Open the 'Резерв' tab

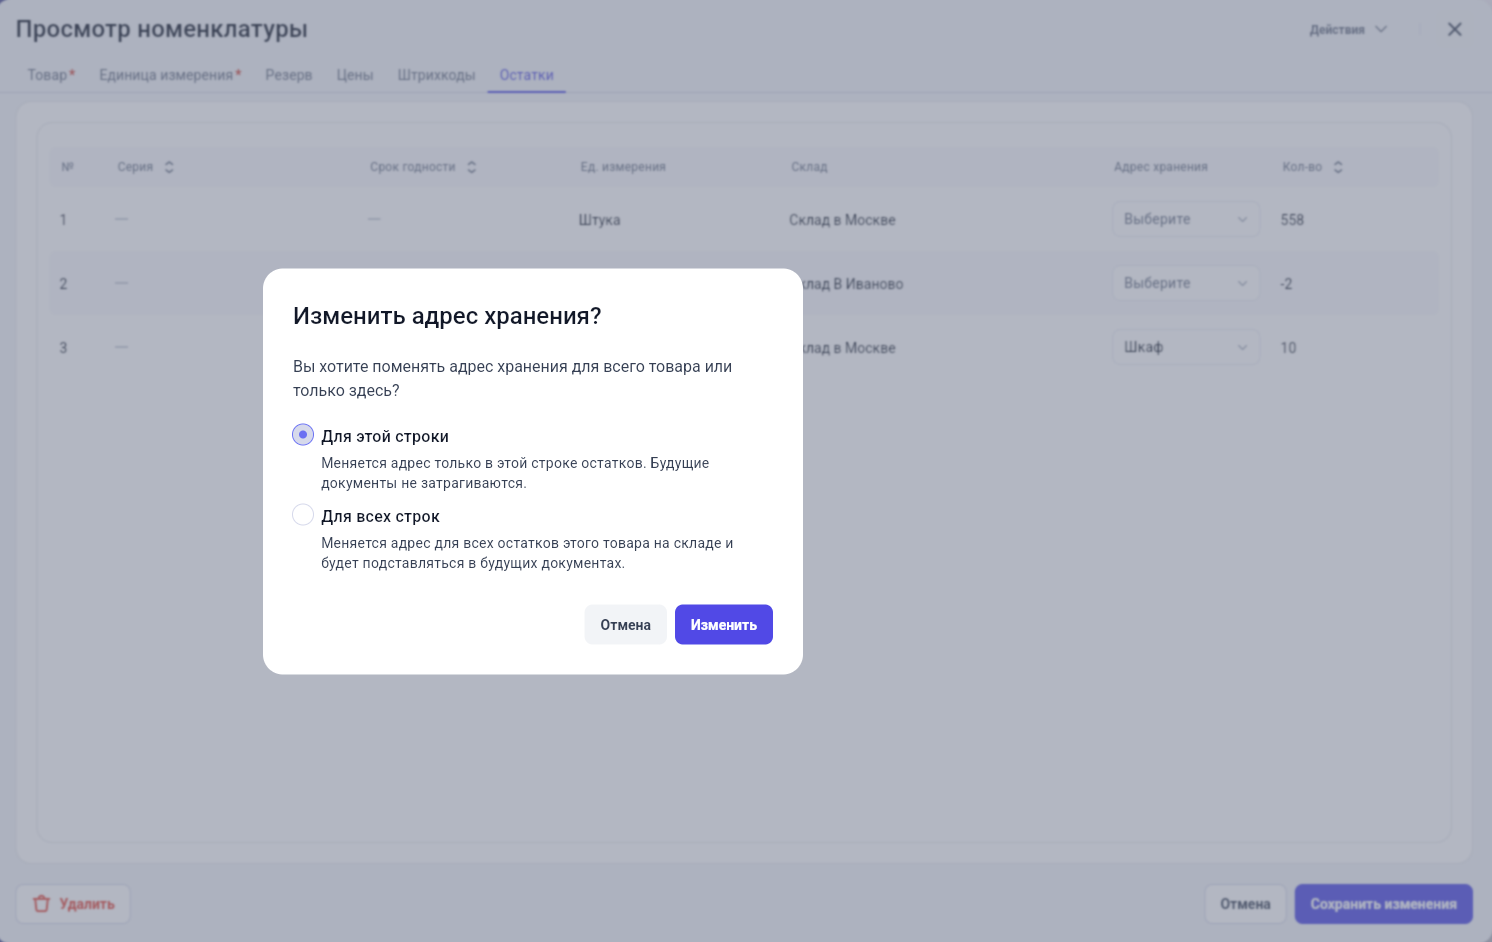click(289, 75)
